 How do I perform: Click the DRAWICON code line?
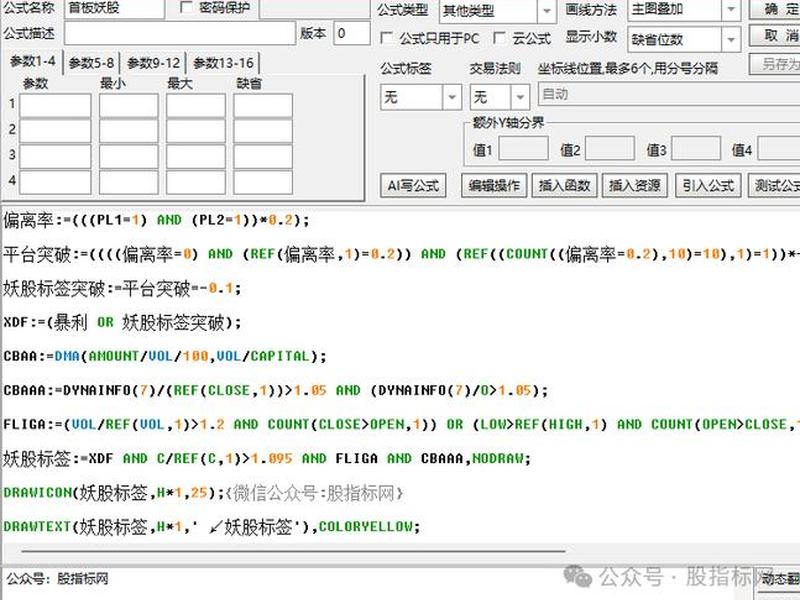coord(203,493)
